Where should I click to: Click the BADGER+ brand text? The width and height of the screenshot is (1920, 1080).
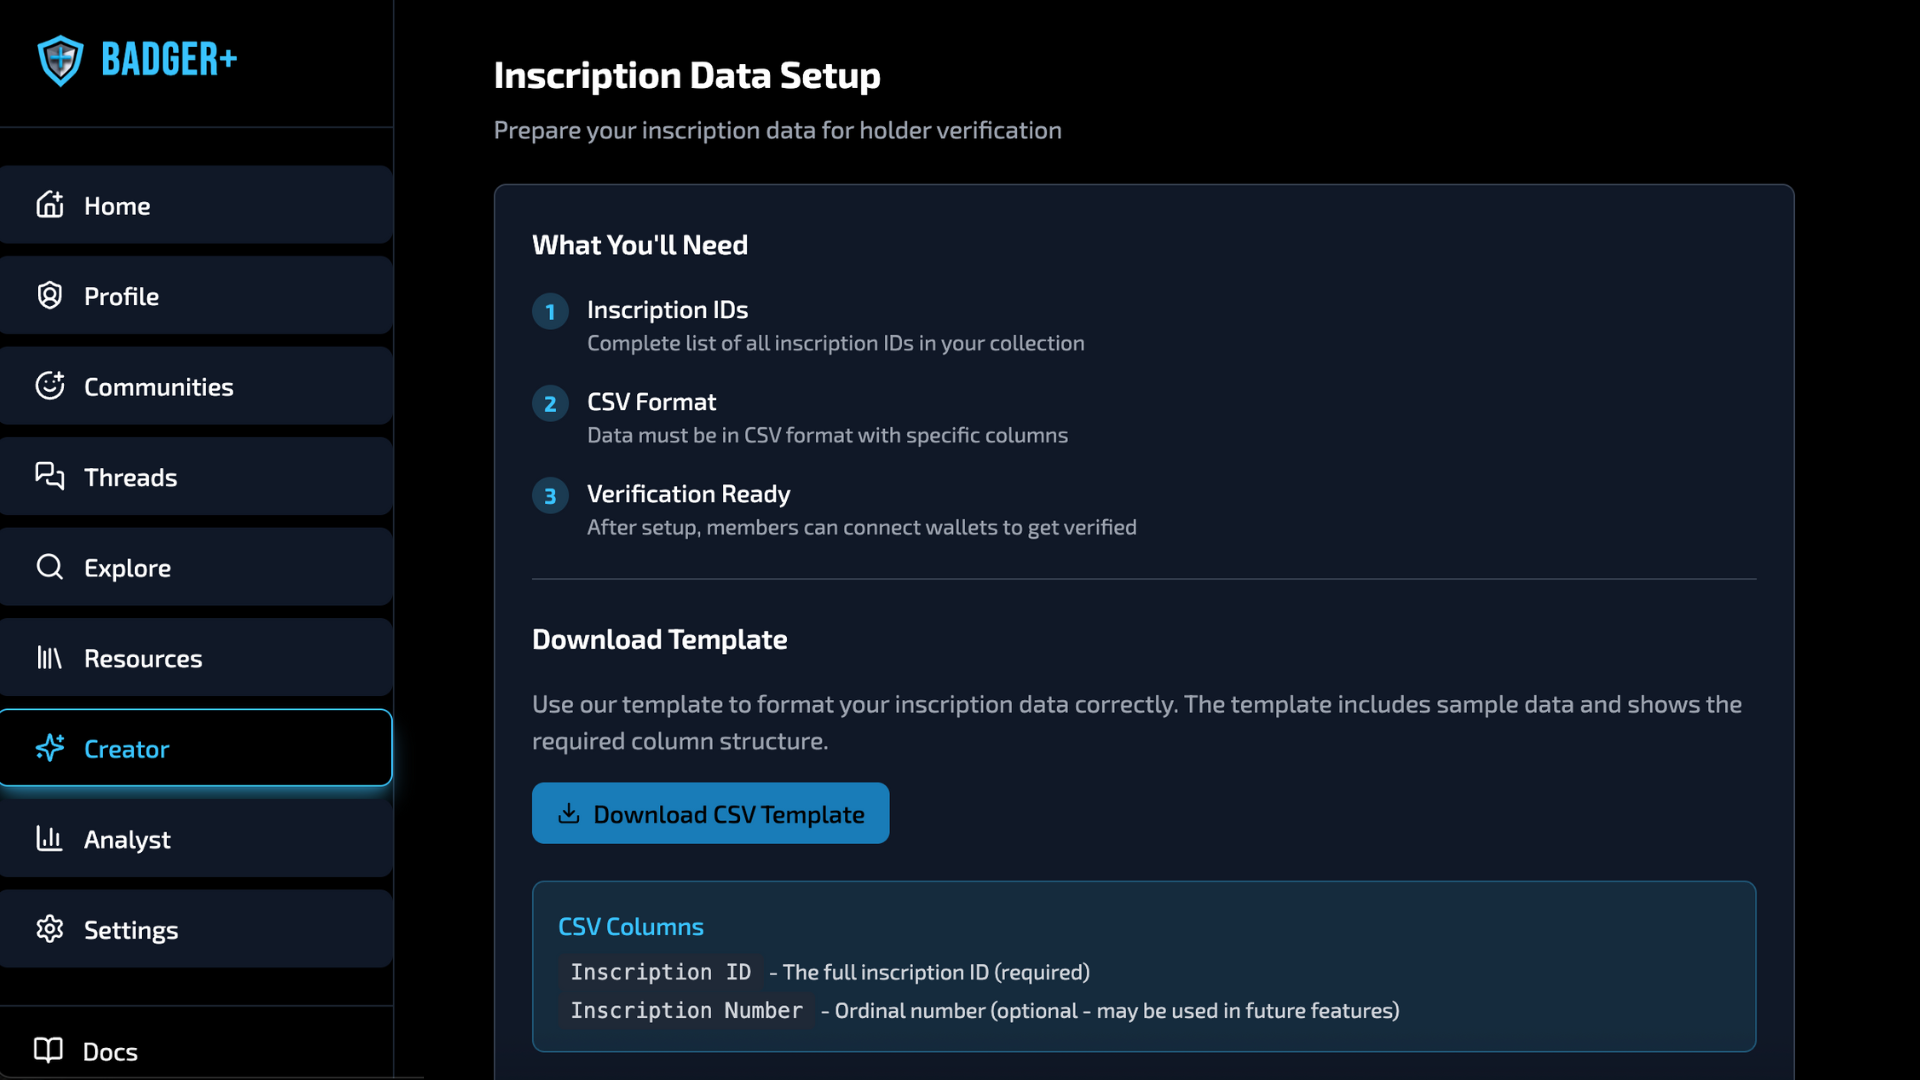click(169, 60)
